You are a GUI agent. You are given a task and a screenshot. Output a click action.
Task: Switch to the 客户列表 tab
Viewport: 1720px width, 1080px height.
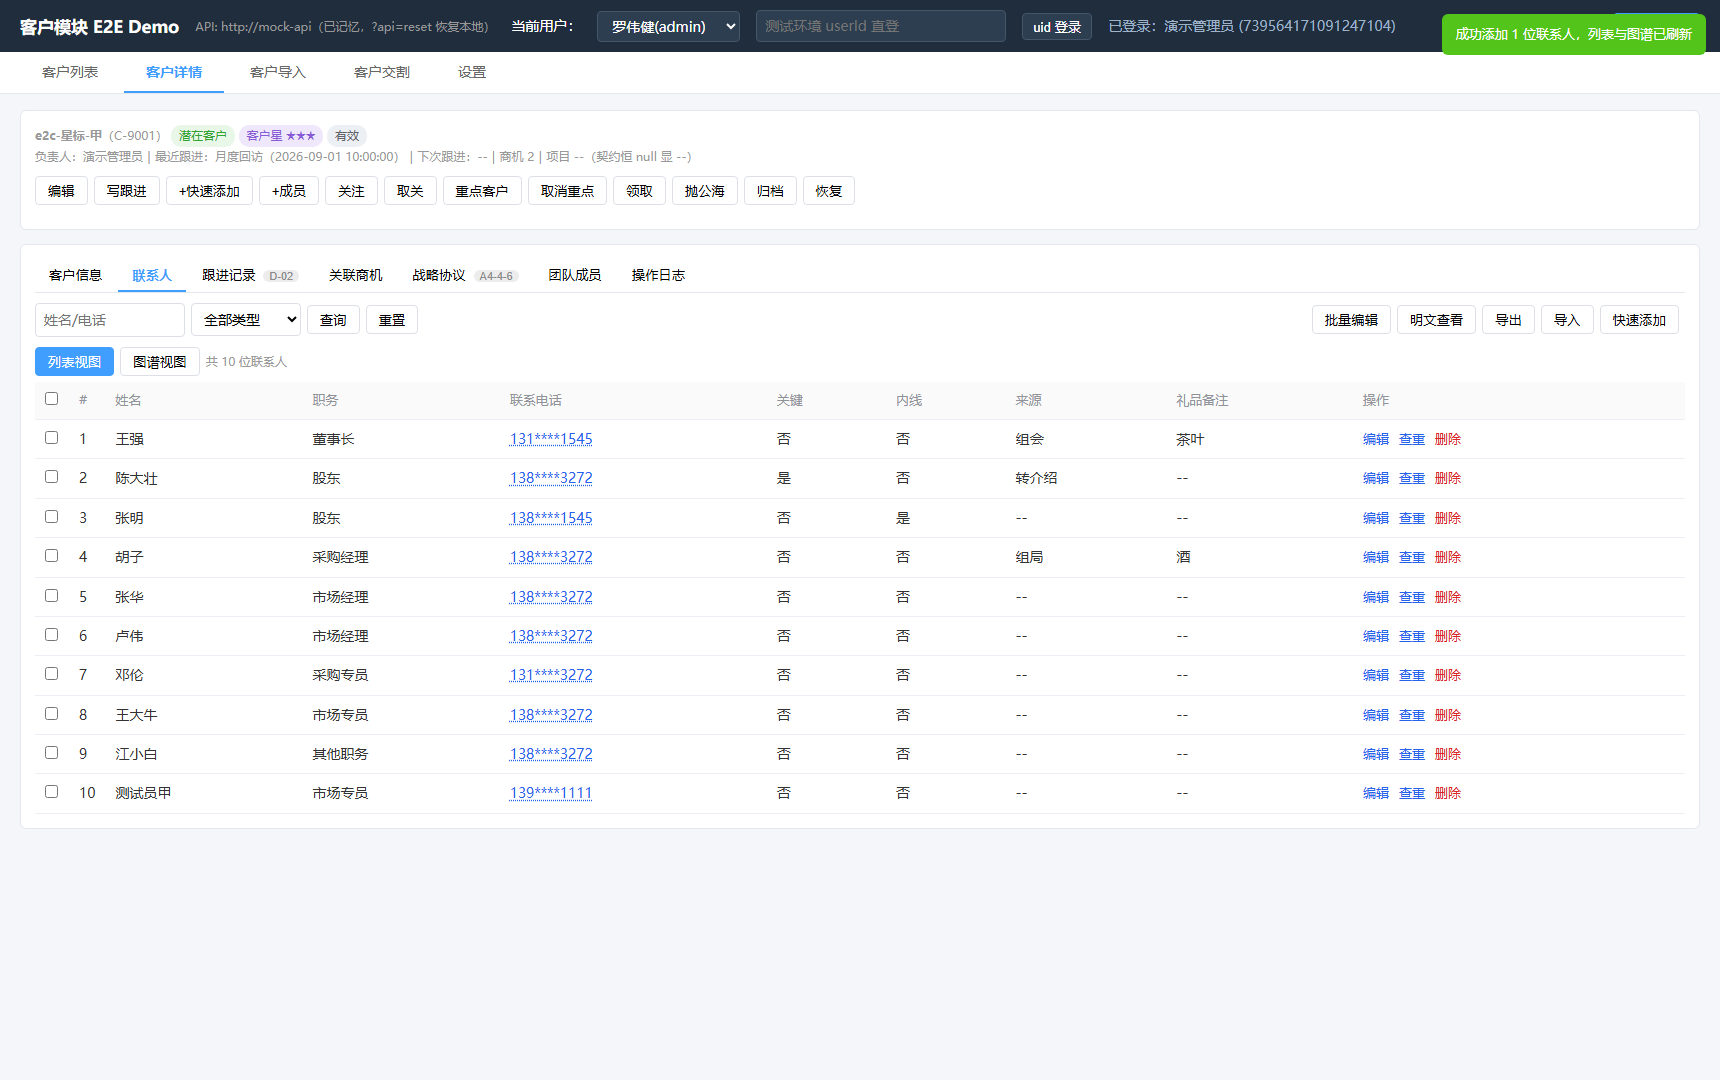tap(70, 72)
